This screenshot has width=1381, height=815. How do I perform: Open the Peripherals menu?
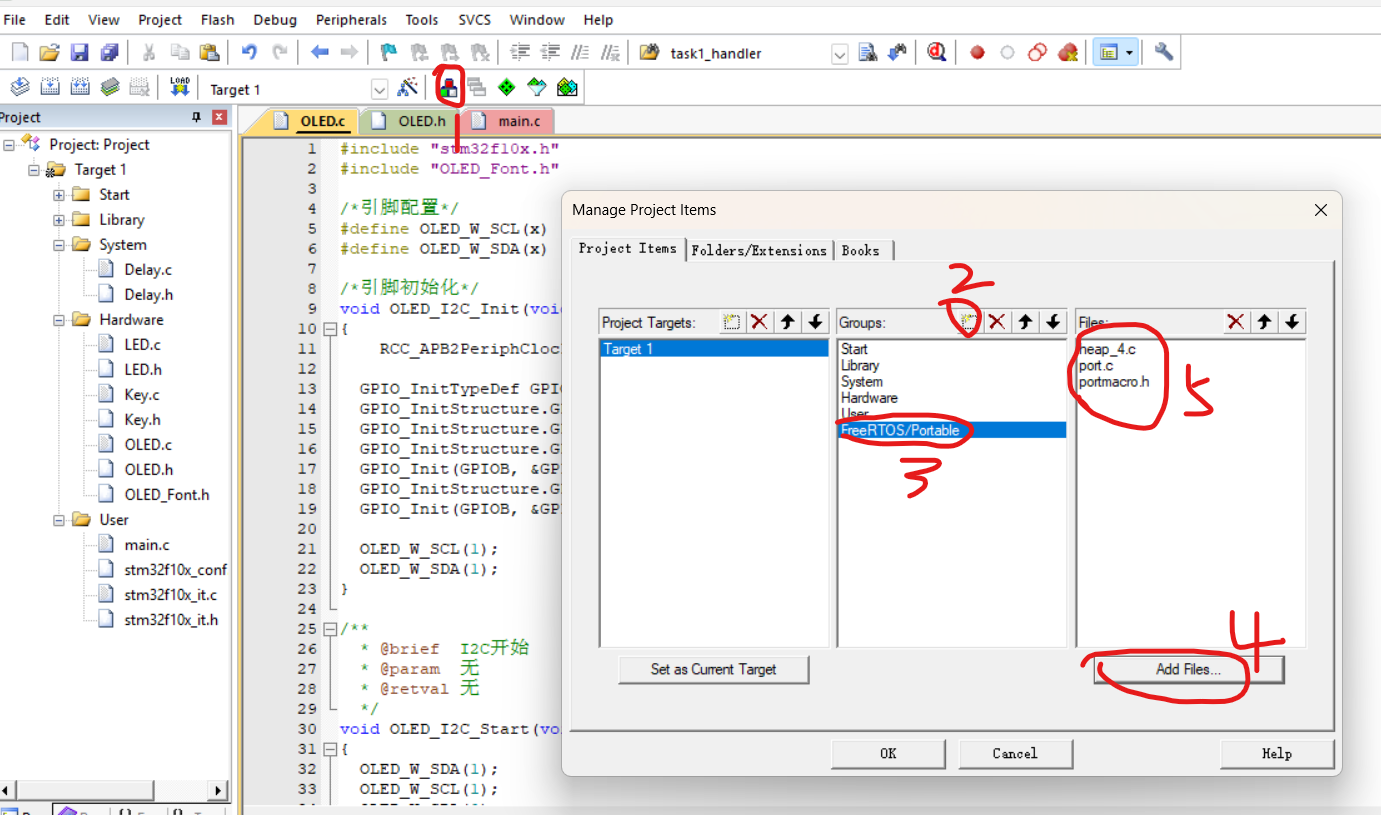click(351, 19)
